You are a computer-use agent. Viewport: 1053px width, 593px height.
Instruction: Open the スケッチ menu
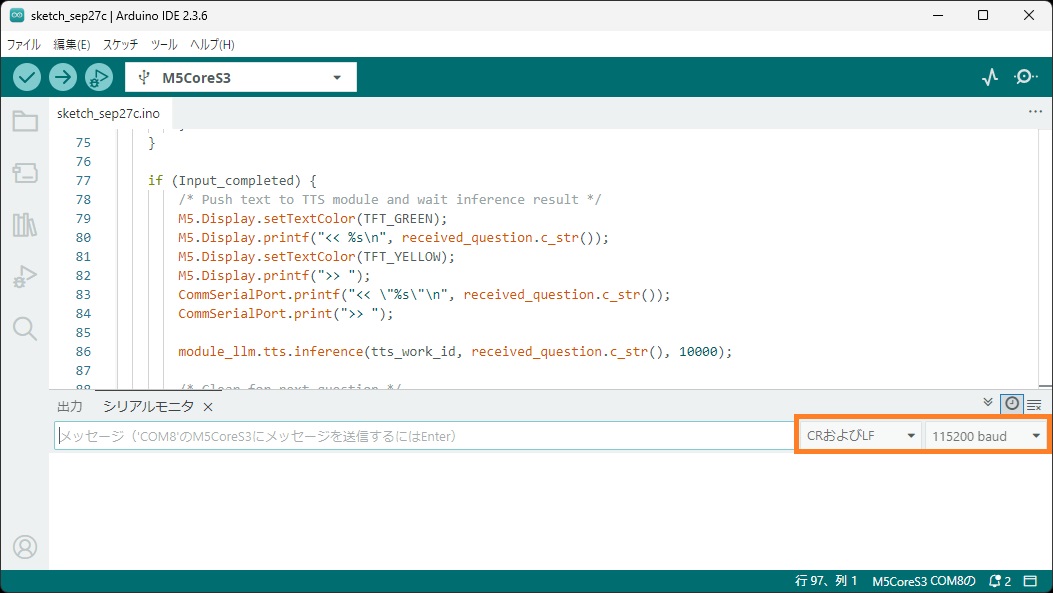tap(120, 45)
